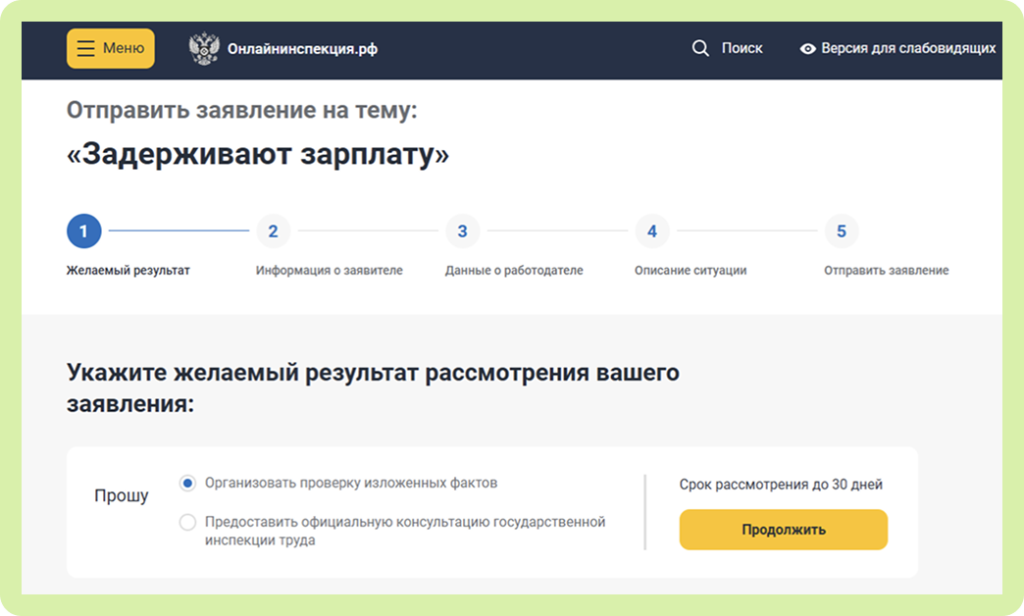The width and height of the screenshot is (1024, 616).
Task: Click Информация о заявителе step label
Action: pos(329,270)
